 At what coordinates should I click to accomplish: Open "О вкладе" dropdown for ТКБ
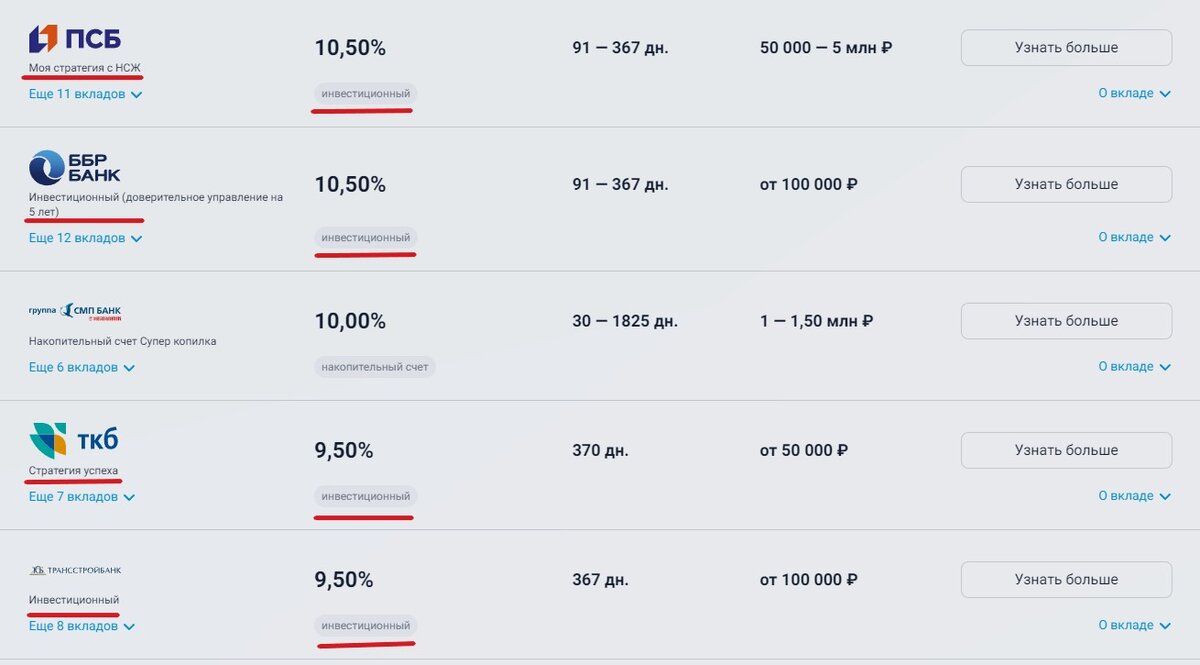pyautogui.click(x=1134, y=495)
